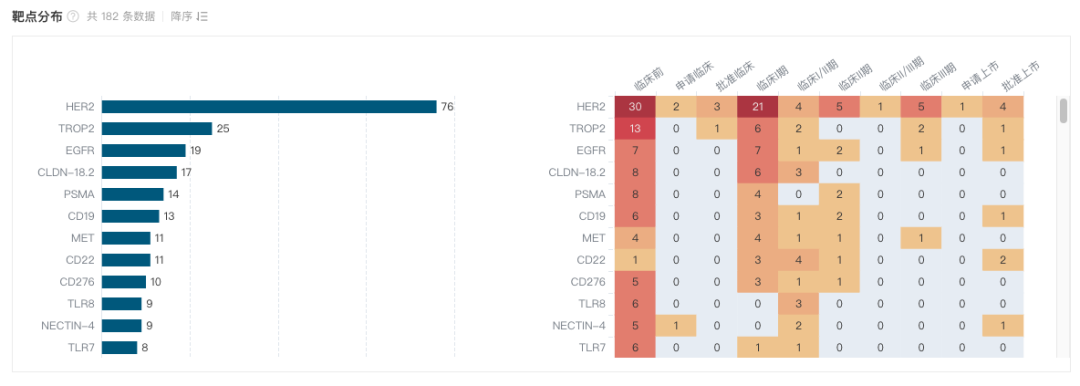
Task: Click HER2 临床前 heatmap cell showing 30
Action: coord(635,107)
